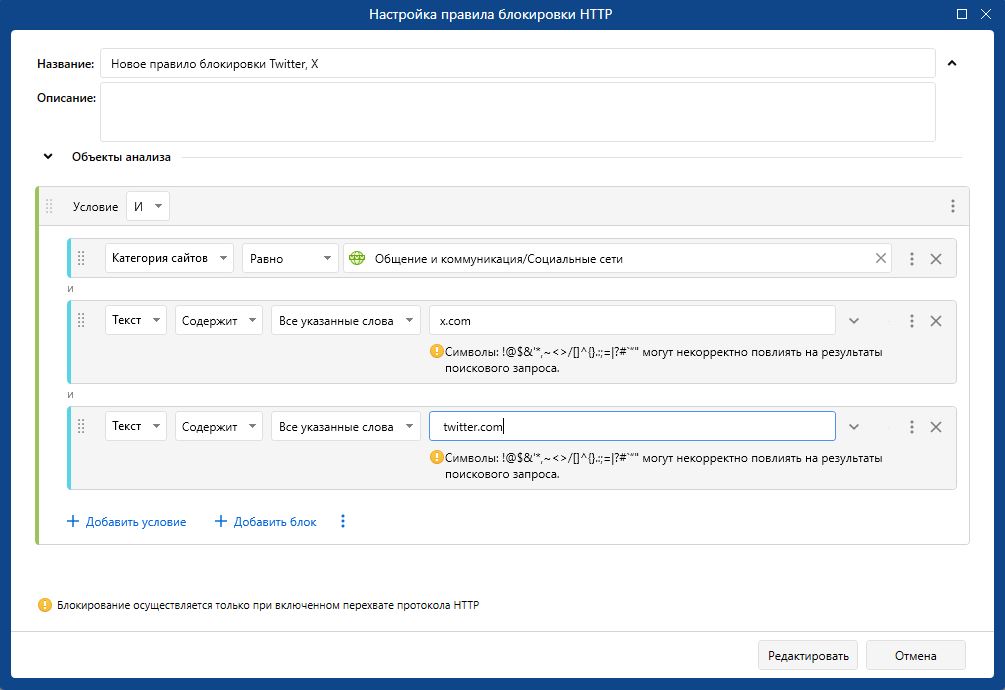Click the twitter.com text input field
The image size is (1005, 690).
pos(632,426)
